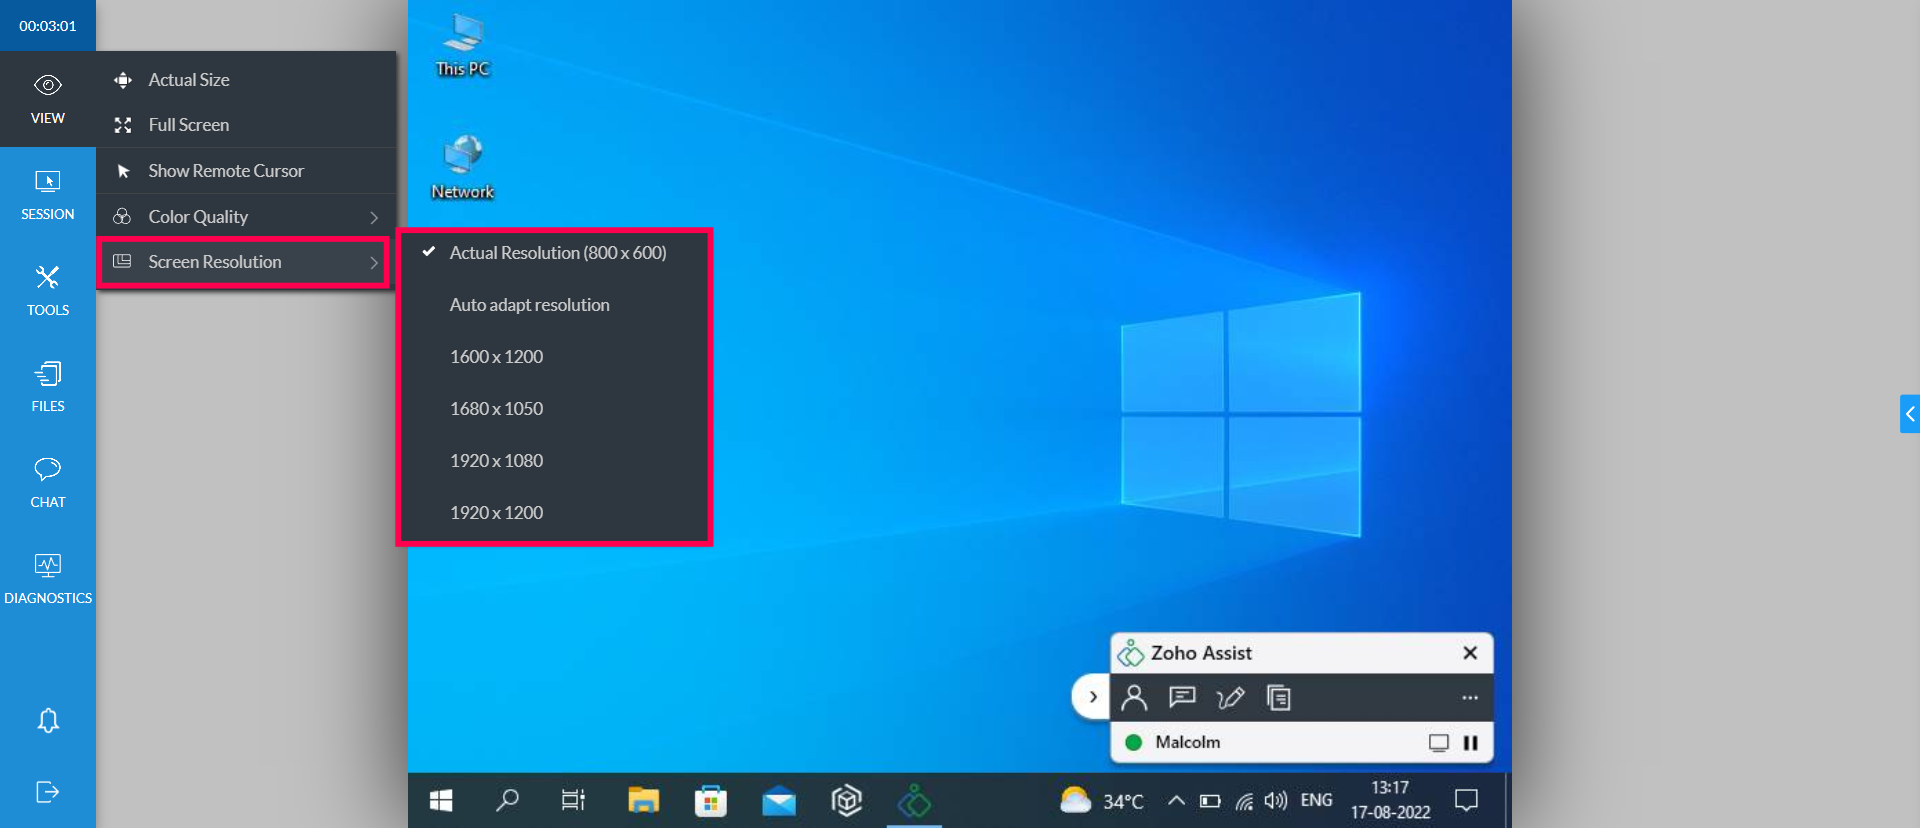Open chat icon in Zoho Assist widget

(x=1182, y=697)
